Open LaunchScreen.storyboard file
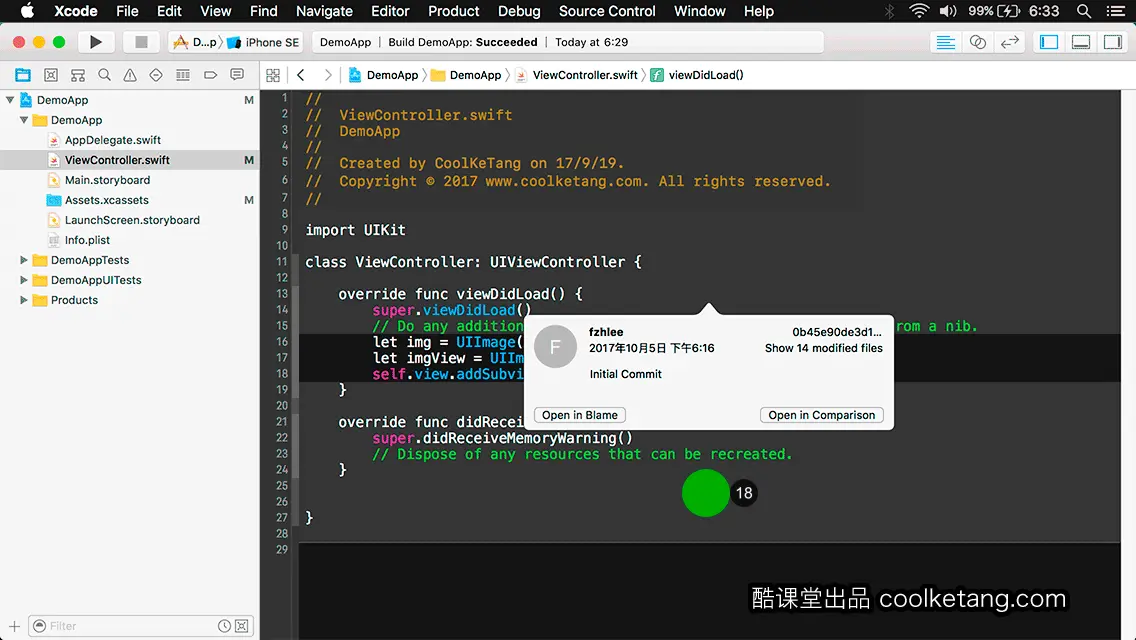Image resolution: width=1136 pixels, height=640 pixels. point(132,220)
